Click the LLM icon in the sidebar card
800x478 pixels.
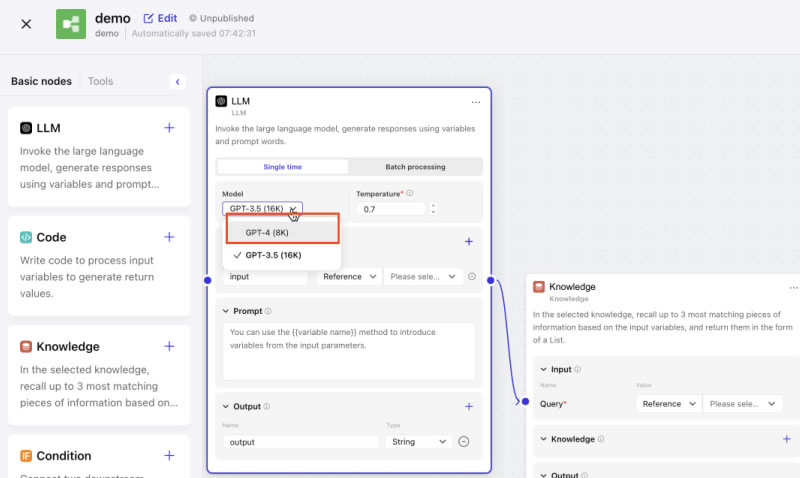[x=26, y=128]
